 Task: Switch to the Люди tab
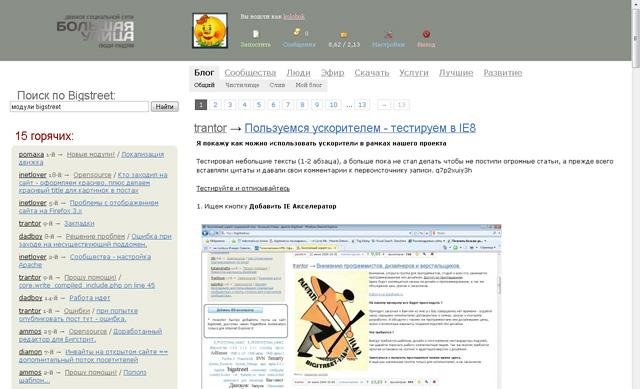pyautogui.click(x=298, y=73)
